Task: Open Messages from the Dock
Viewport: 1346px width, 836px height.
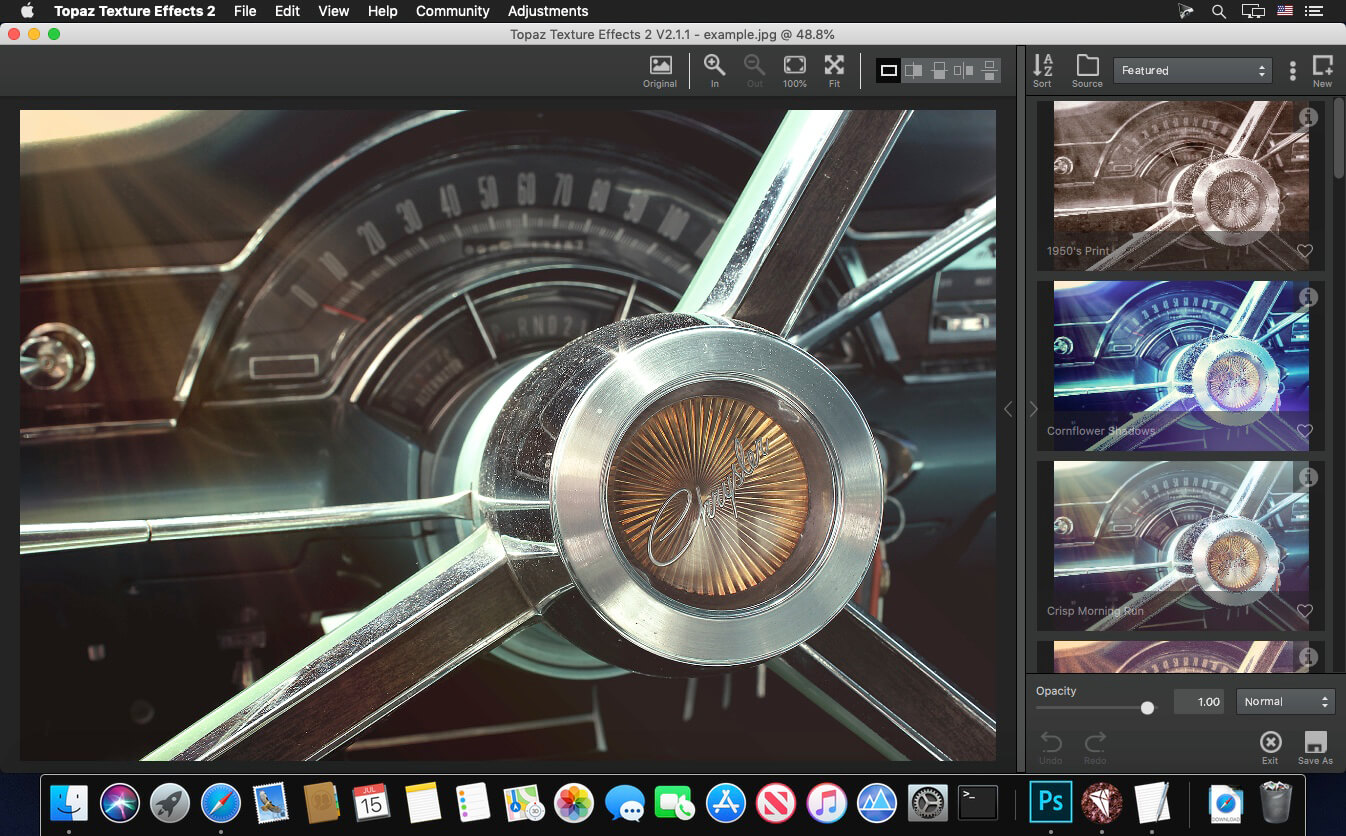Action: [x=625, y=802]
